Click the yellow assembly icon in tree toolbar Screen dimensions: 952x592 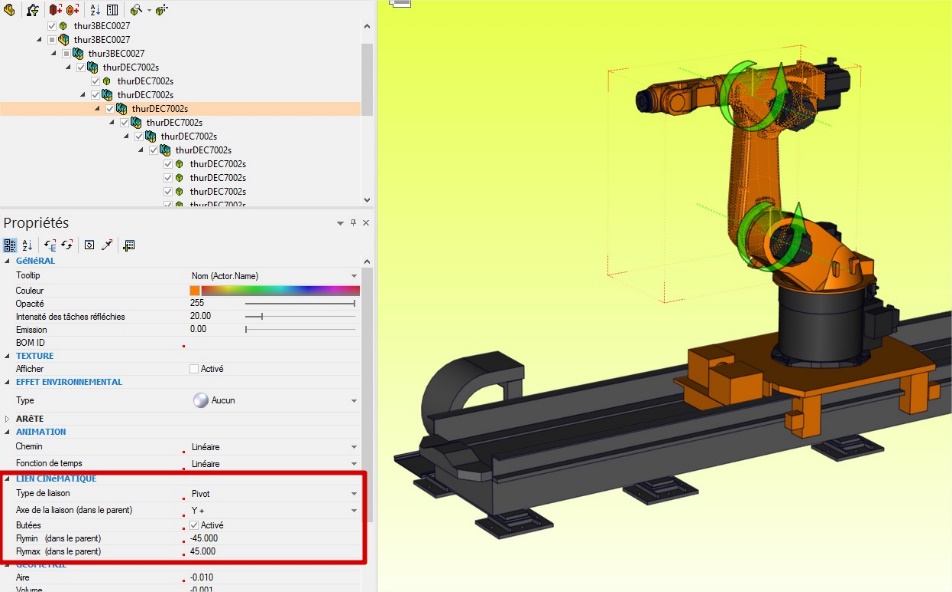tap(9, 10)
